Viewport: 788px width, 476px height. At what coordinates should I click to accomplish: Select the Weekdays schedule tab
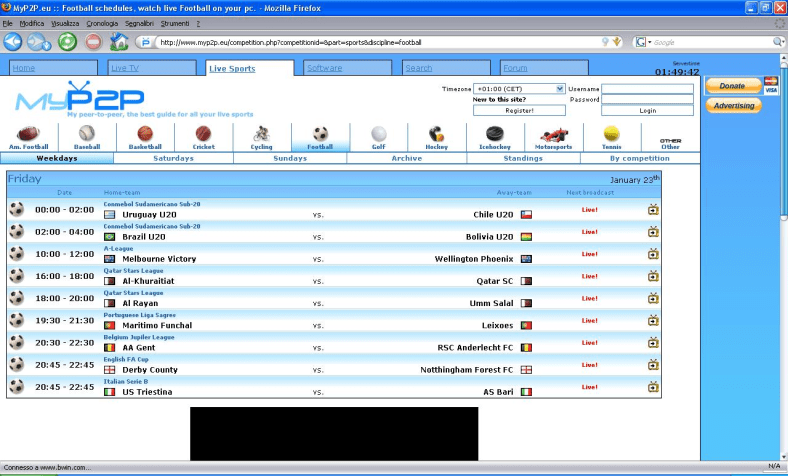57,158
